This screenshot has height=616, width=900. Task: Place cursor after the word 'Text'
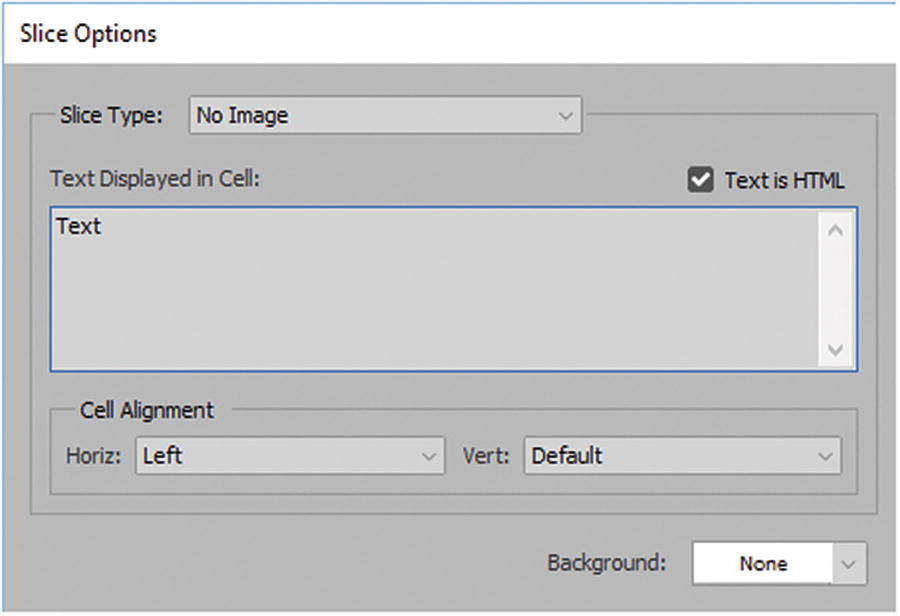click(103, 227)
